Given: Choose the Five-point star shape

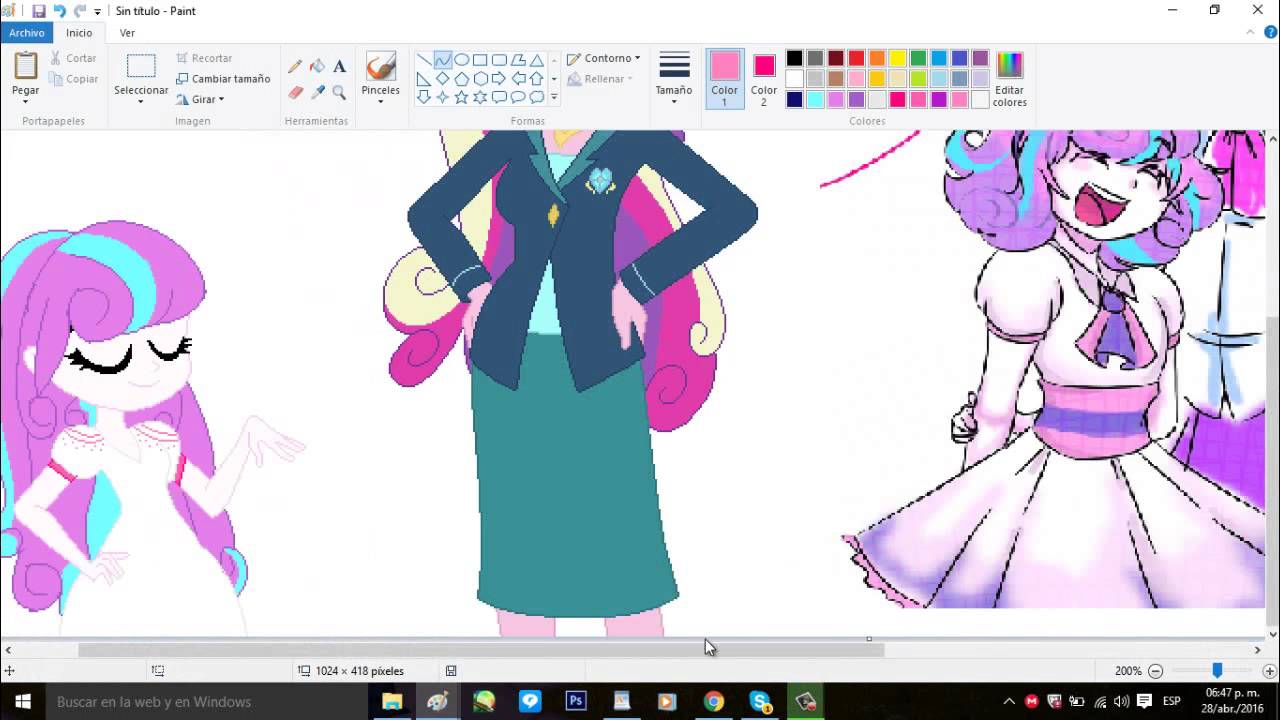Looking at the screenshot, I should pyautogui.click(x=462, y=97).
